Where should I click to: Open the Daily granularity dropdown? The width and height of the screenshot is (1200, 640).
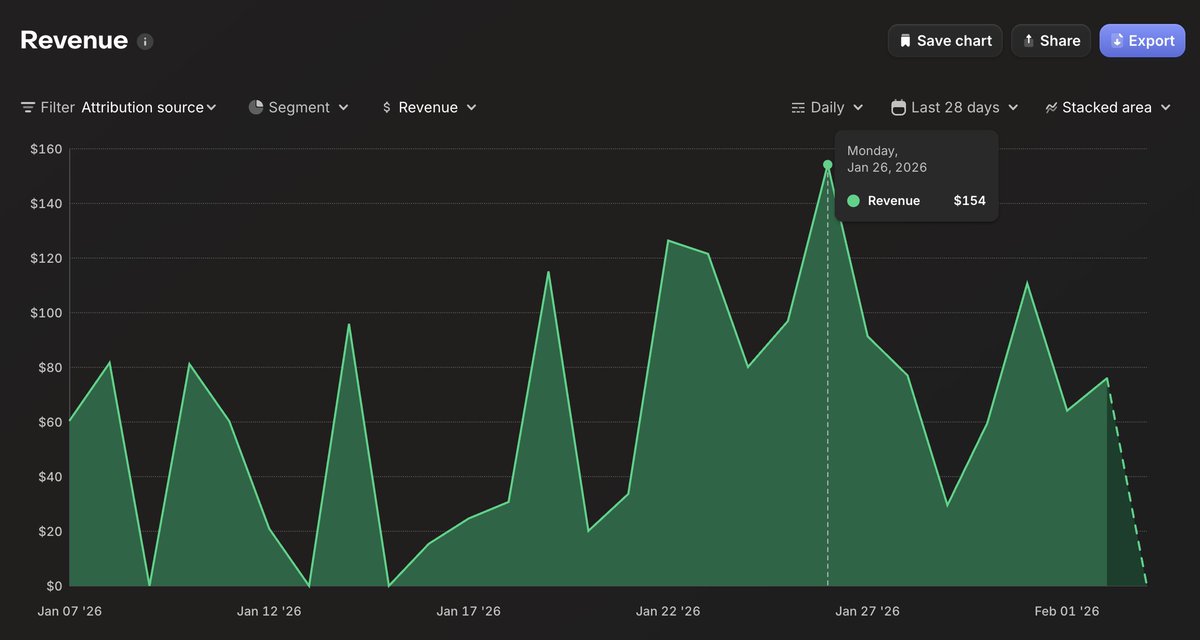click(828, 107)
